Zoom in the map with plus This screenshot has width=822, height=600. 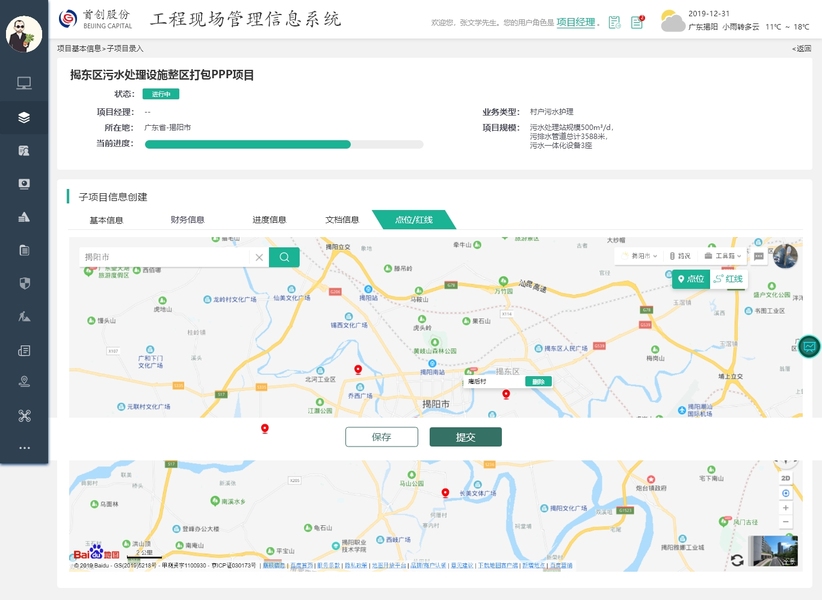[785, 508]
